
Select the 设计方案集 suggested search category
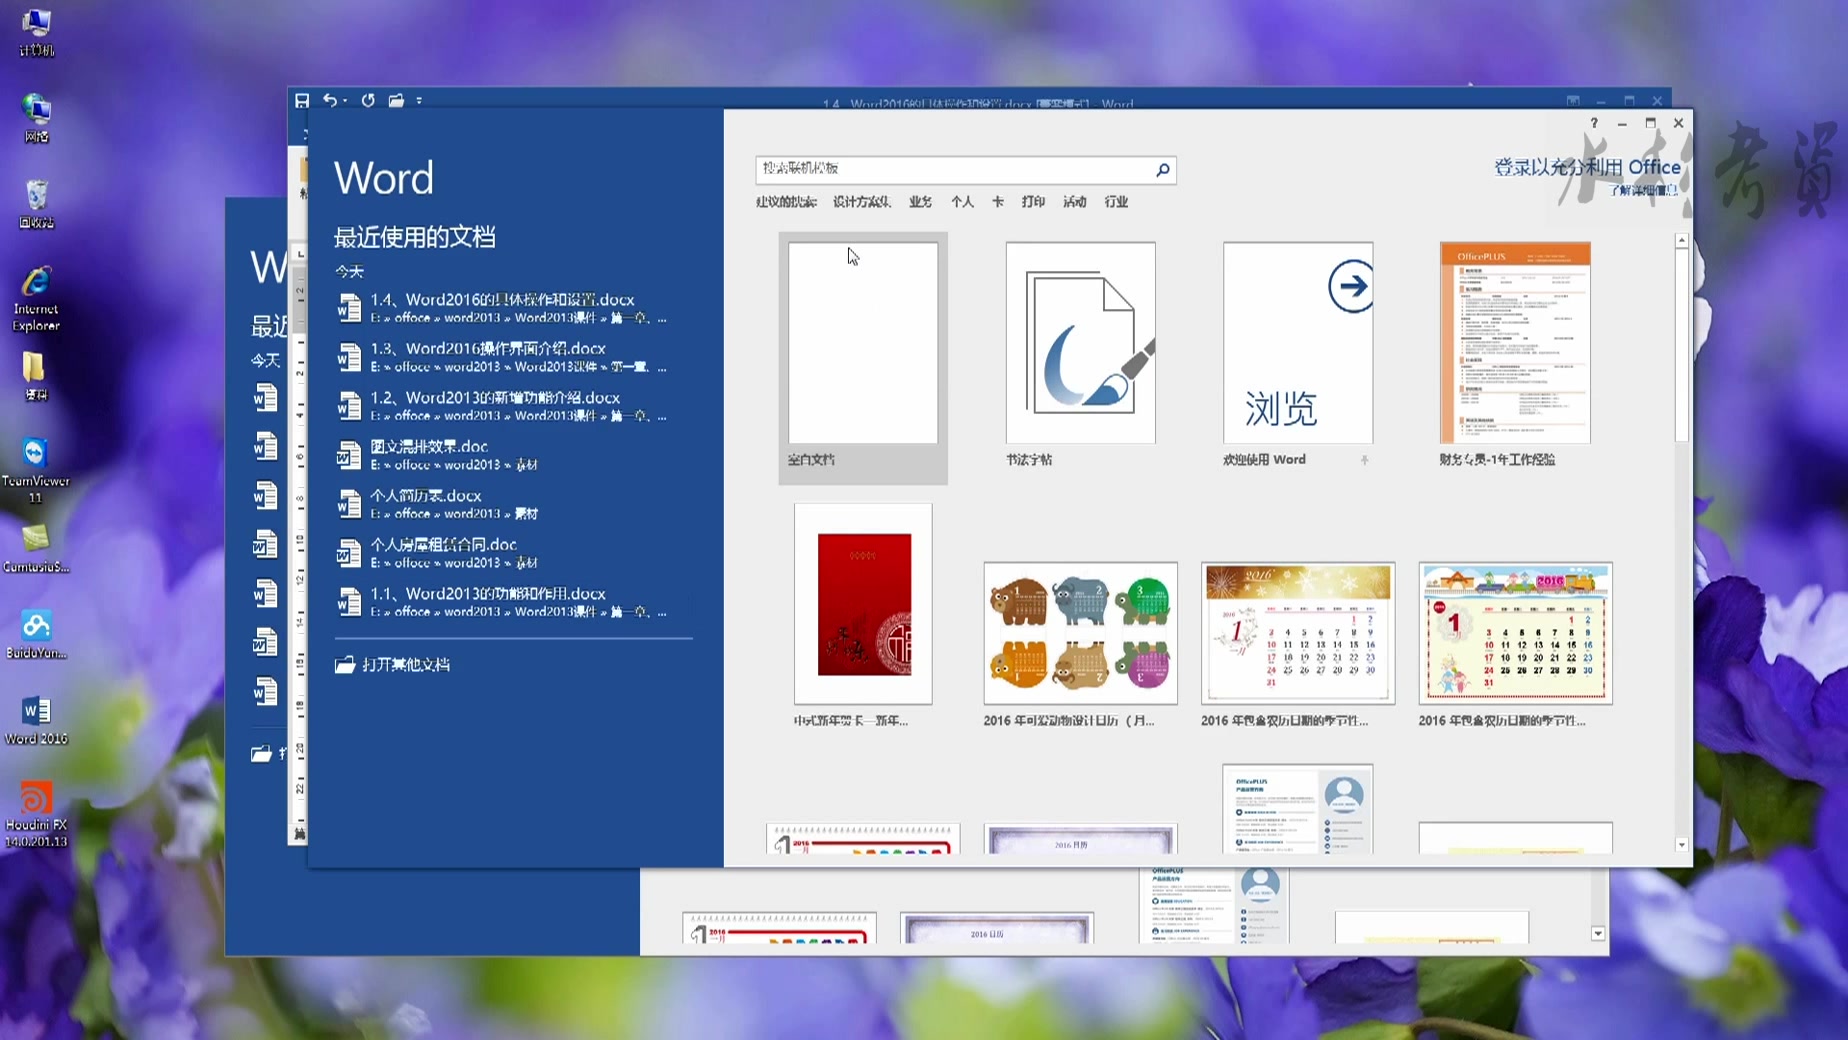pos(861,202)
